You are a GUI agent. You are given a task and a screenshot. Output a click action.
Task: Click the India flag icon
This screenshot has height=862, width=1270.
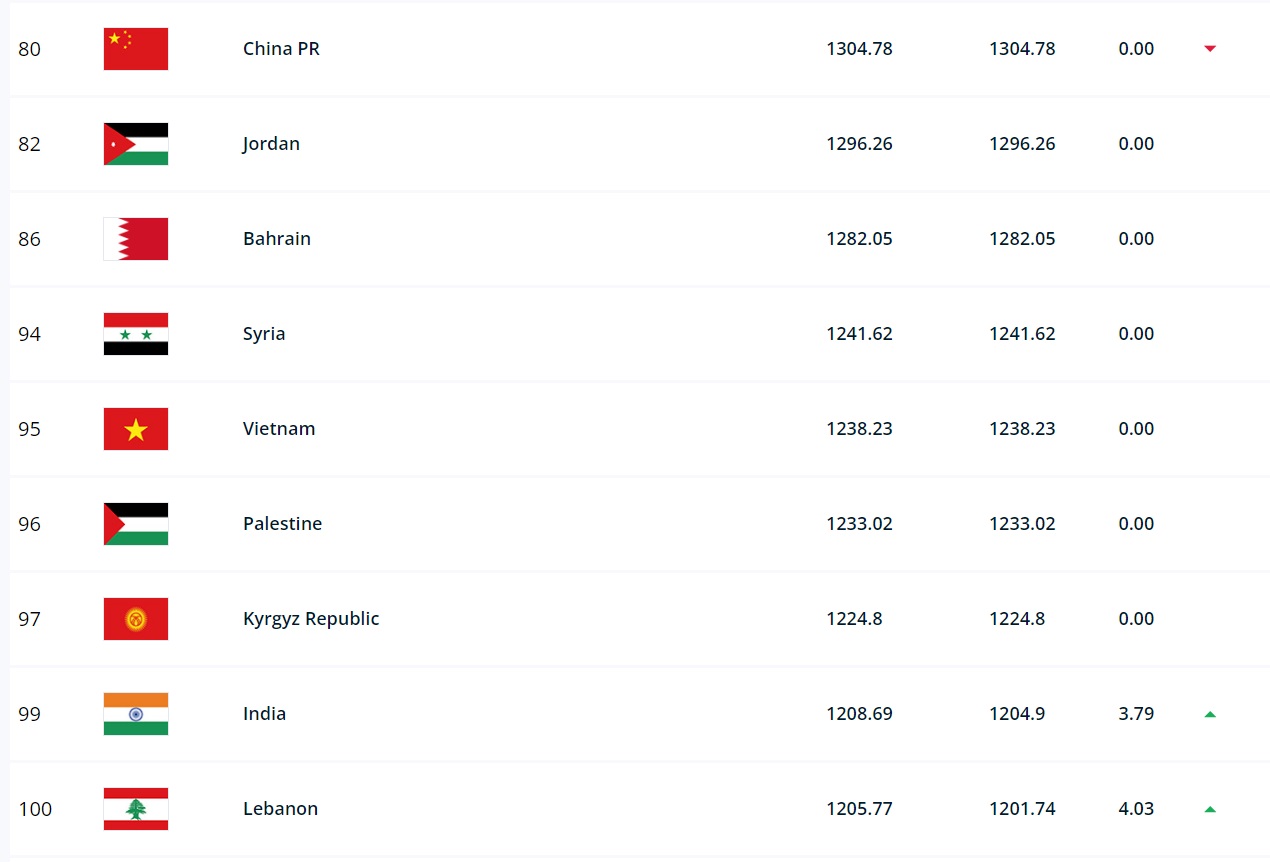tap(136, 714)
